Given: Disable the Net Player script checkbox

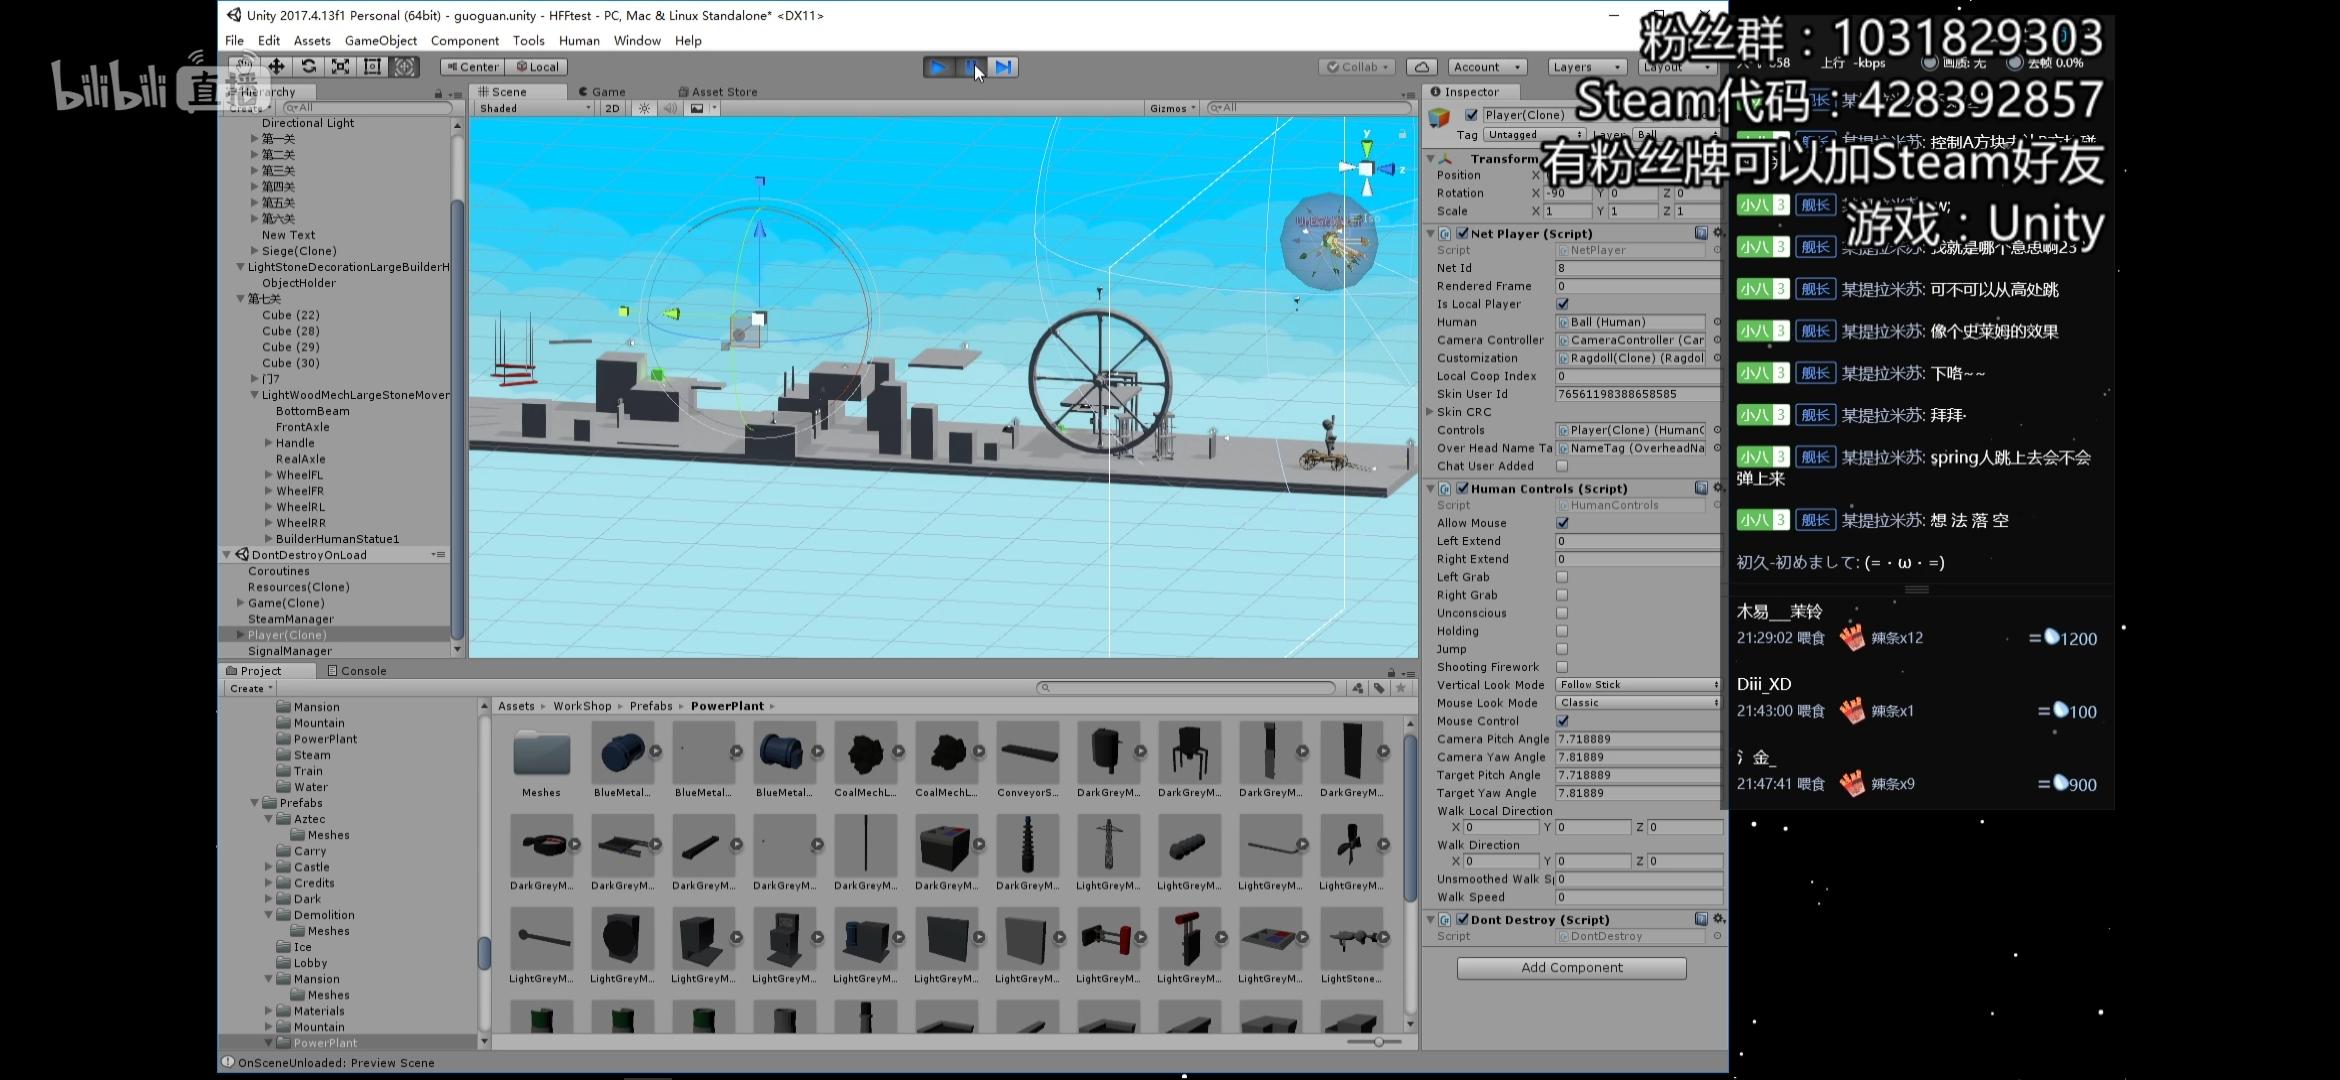Looking at the screenshot, I should point(1462,233).
